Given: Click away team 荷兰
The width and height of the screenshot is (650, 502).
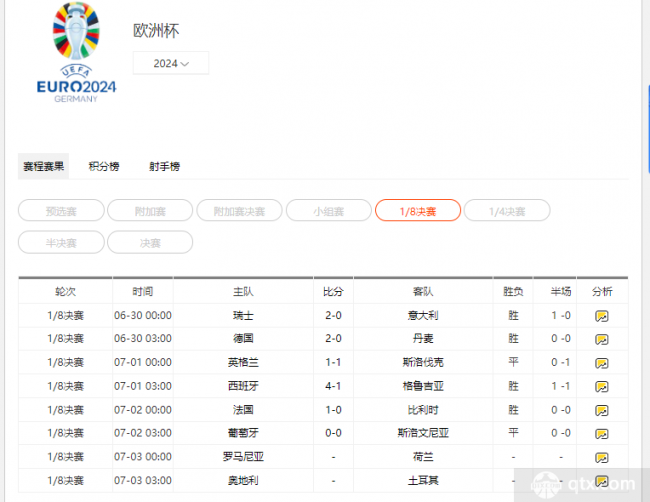Looking at the screenshot, I should coord(423,457).
